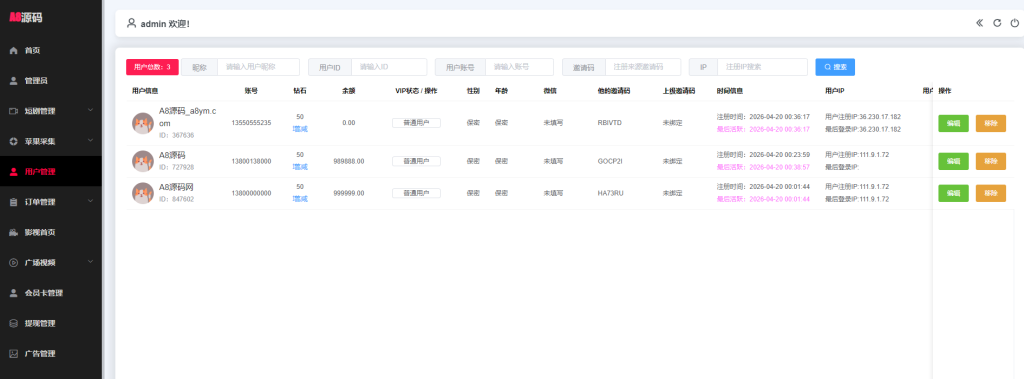Expand the 订单管理 submenu chevron
This screenshot has height=379, width=1024.
[91, 201]
